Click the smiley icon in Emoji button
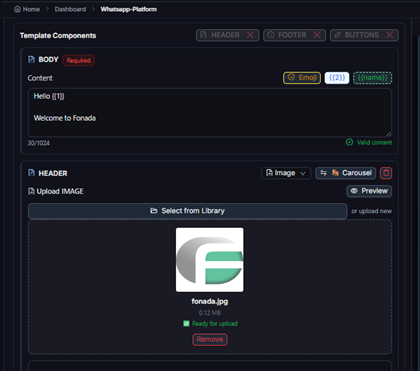Screen dimensions: 420x371 click(291, 77)
